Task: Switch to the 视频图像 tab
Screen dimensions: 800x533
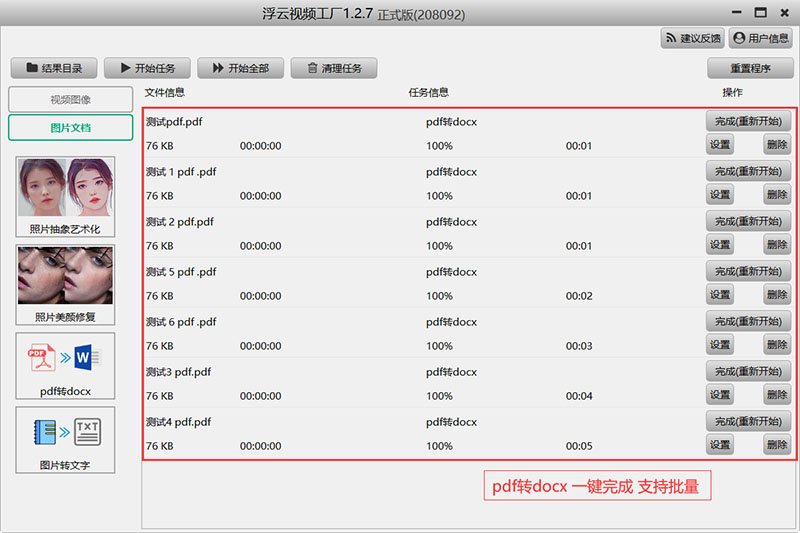Action: (70, 100)
